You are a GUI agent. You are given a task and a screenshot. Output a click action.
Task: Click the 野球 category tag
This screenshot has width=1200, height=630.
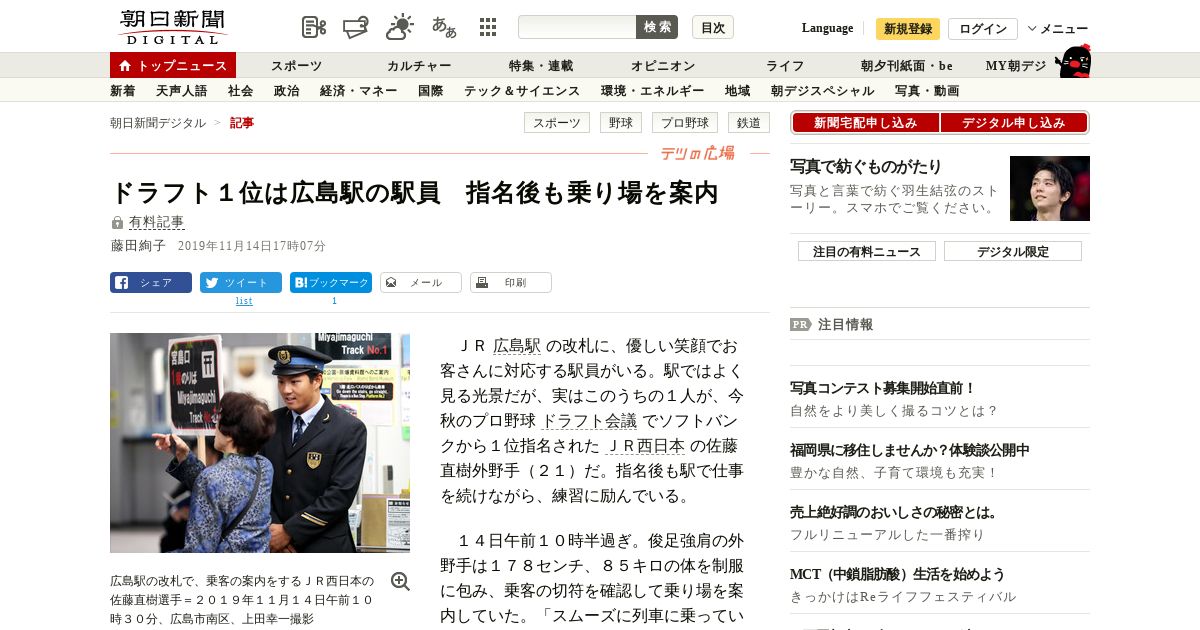621,123
